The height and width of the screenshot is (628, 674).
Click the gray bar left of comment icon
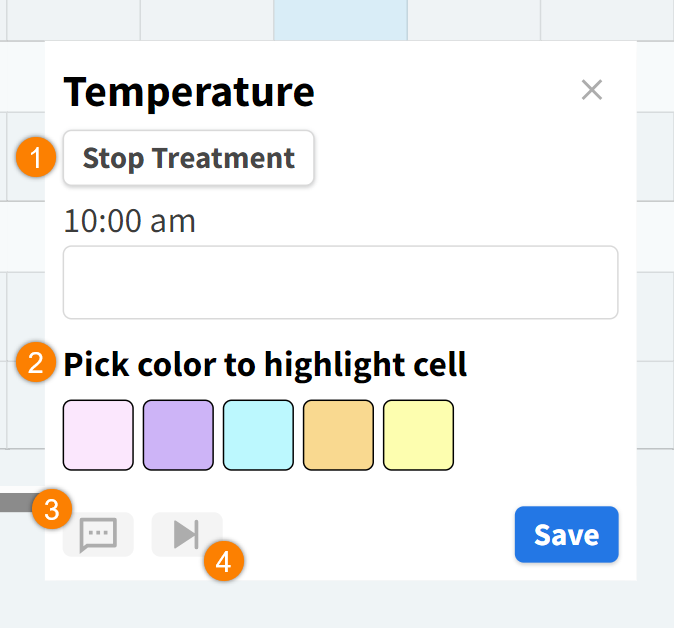pyautogui.click(x=14, y=501)
